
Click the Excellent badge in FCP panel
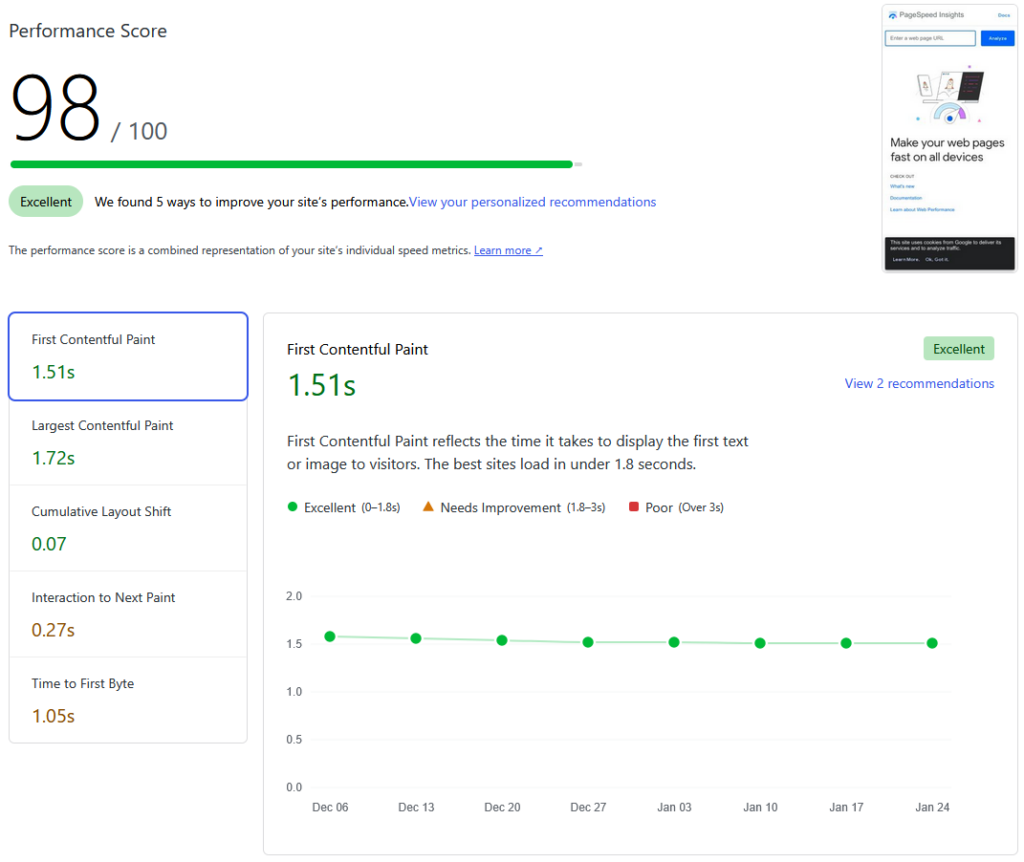[958, 349]
